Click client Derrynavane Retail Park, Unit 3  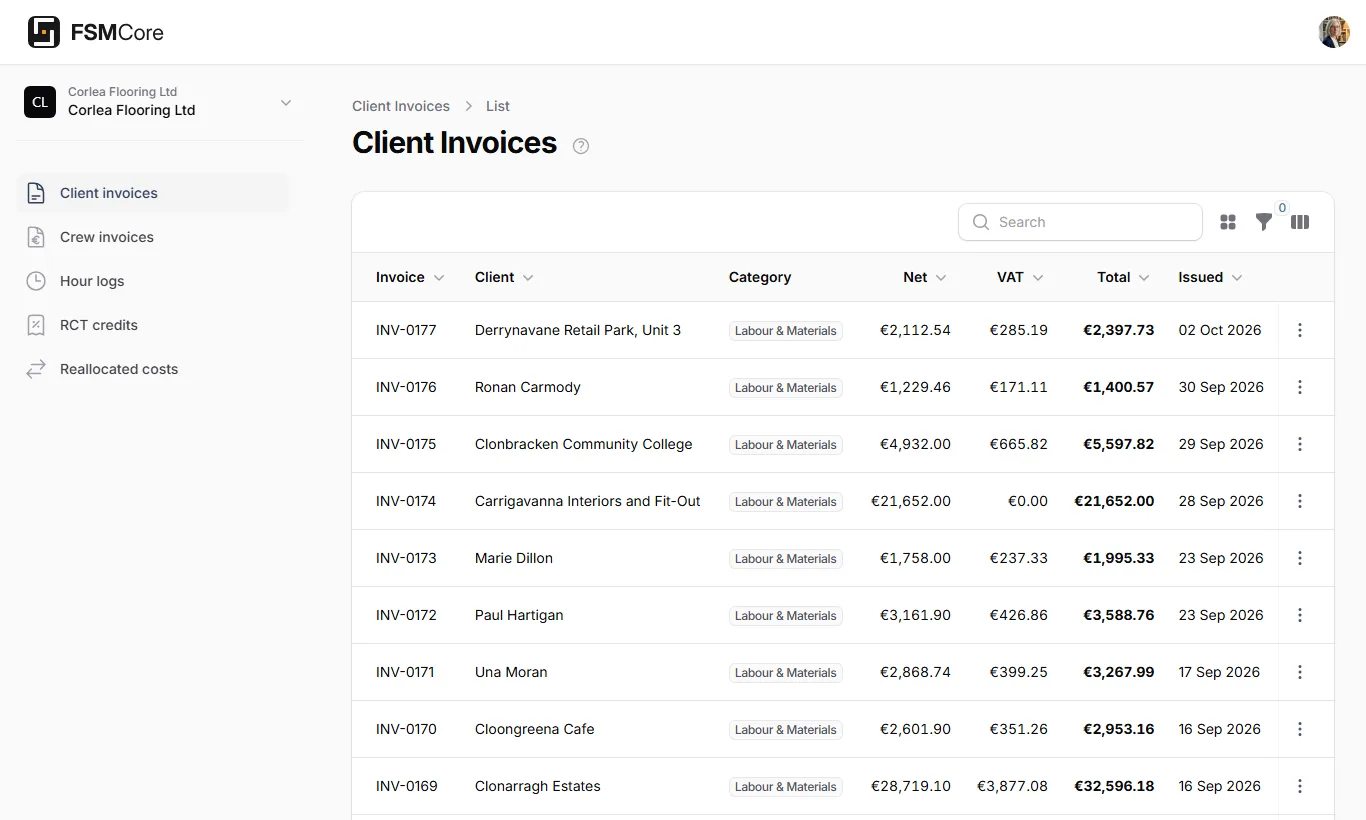point(578,330)
